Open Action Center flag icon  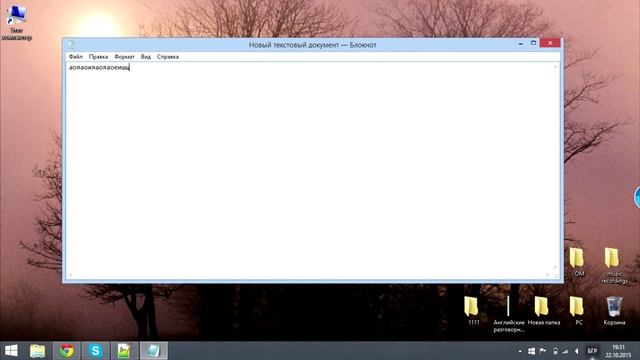point(543,351)
